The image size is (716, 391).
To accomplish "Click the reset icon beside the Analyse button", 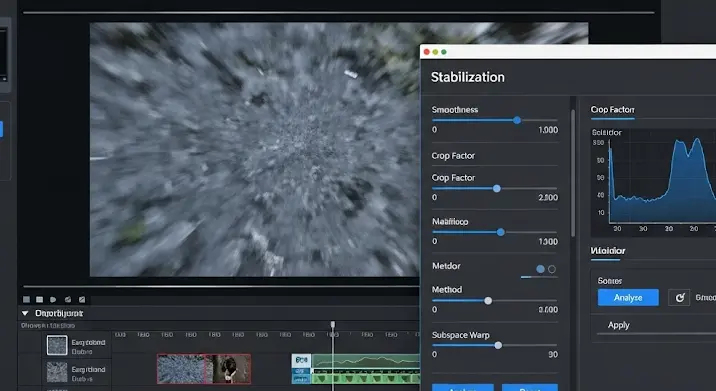I will [679, 297].
